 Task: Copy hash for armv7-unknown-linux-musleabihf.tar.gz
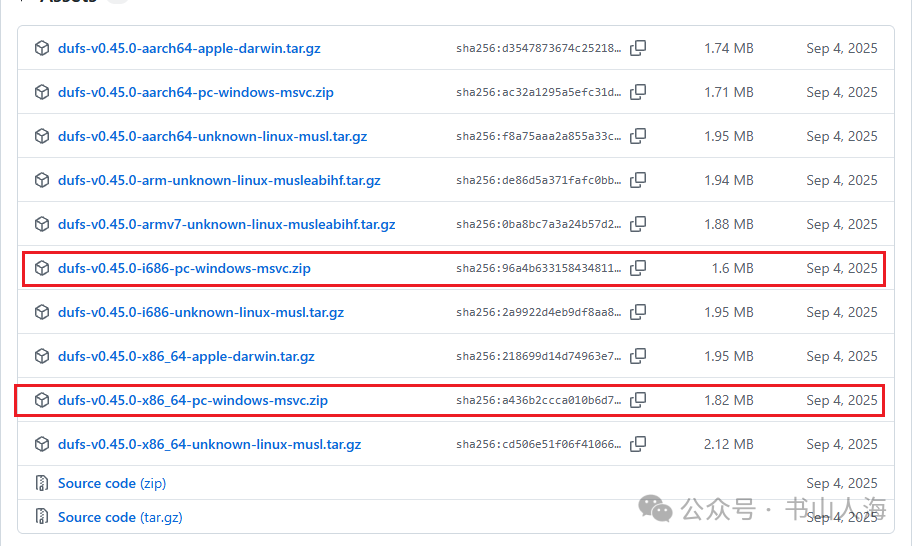coord(638,224)
